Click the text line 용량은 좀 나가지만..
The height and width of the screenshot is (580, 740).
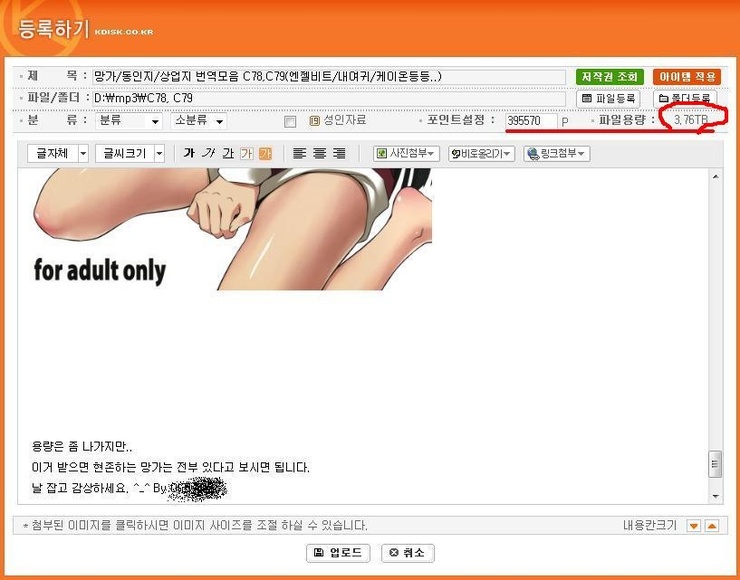(x=82, y=446)
